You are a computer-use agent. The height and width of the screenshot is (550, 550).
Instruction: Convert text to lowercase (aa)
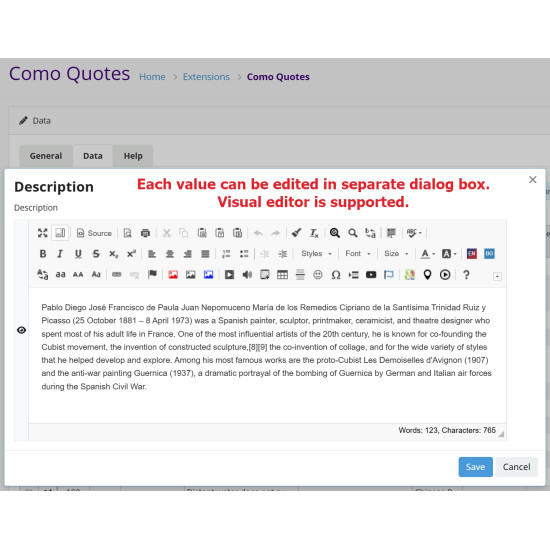[x=60, y=274]
